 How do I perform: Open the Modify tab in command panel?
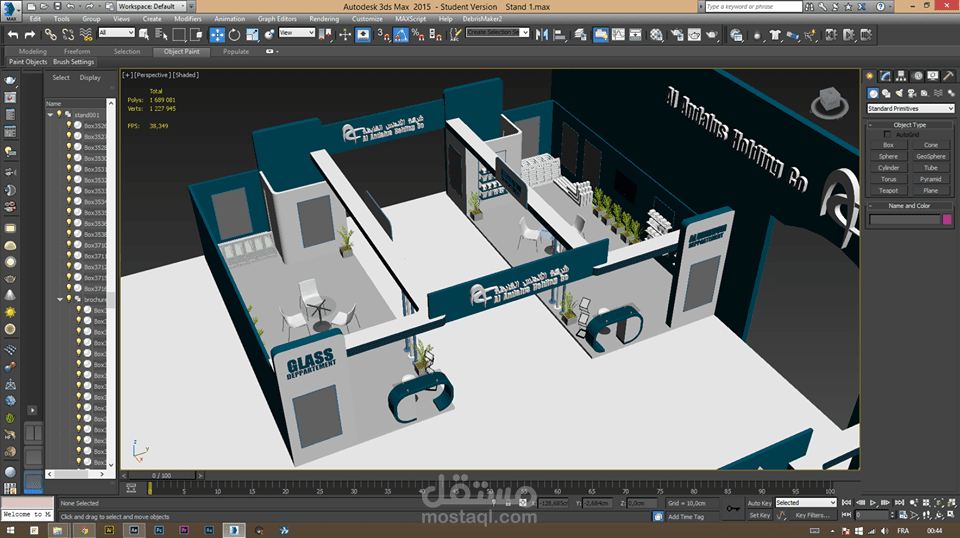pyautogui.click(x=885, y=76)
